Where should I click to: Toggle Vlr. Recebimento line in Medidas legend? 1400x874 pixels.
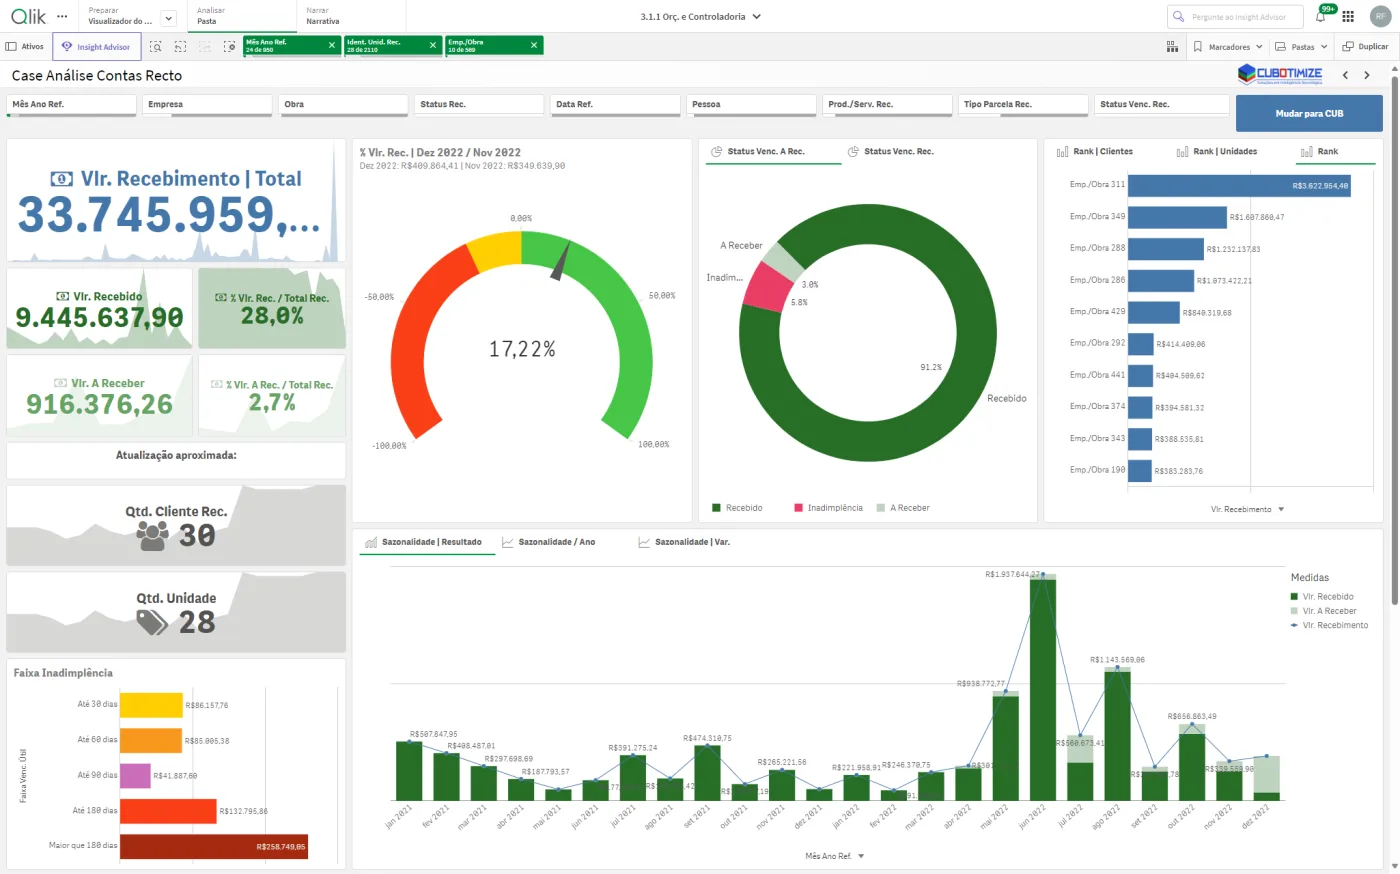[x=1329, y=625]
